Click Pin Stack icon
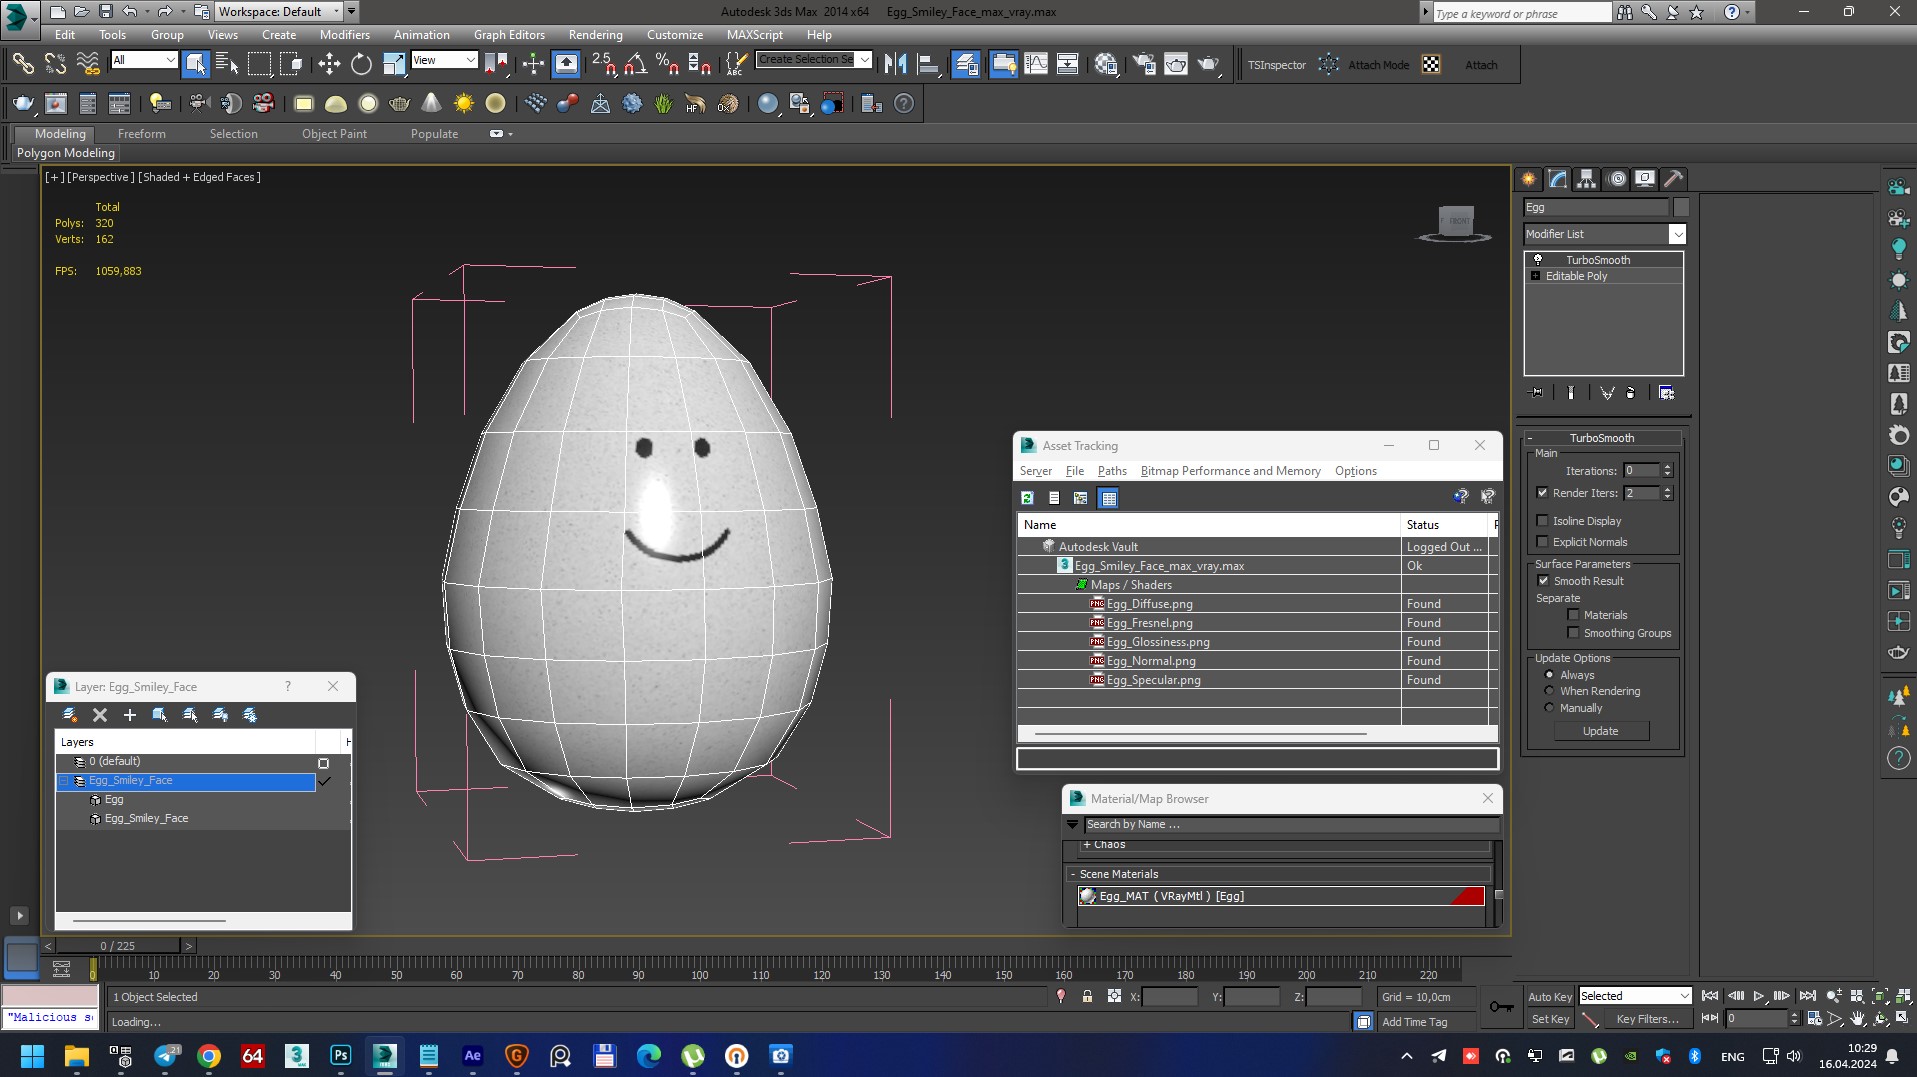This screenshot has height=1077, width=1917. (x=1537, y=393)
